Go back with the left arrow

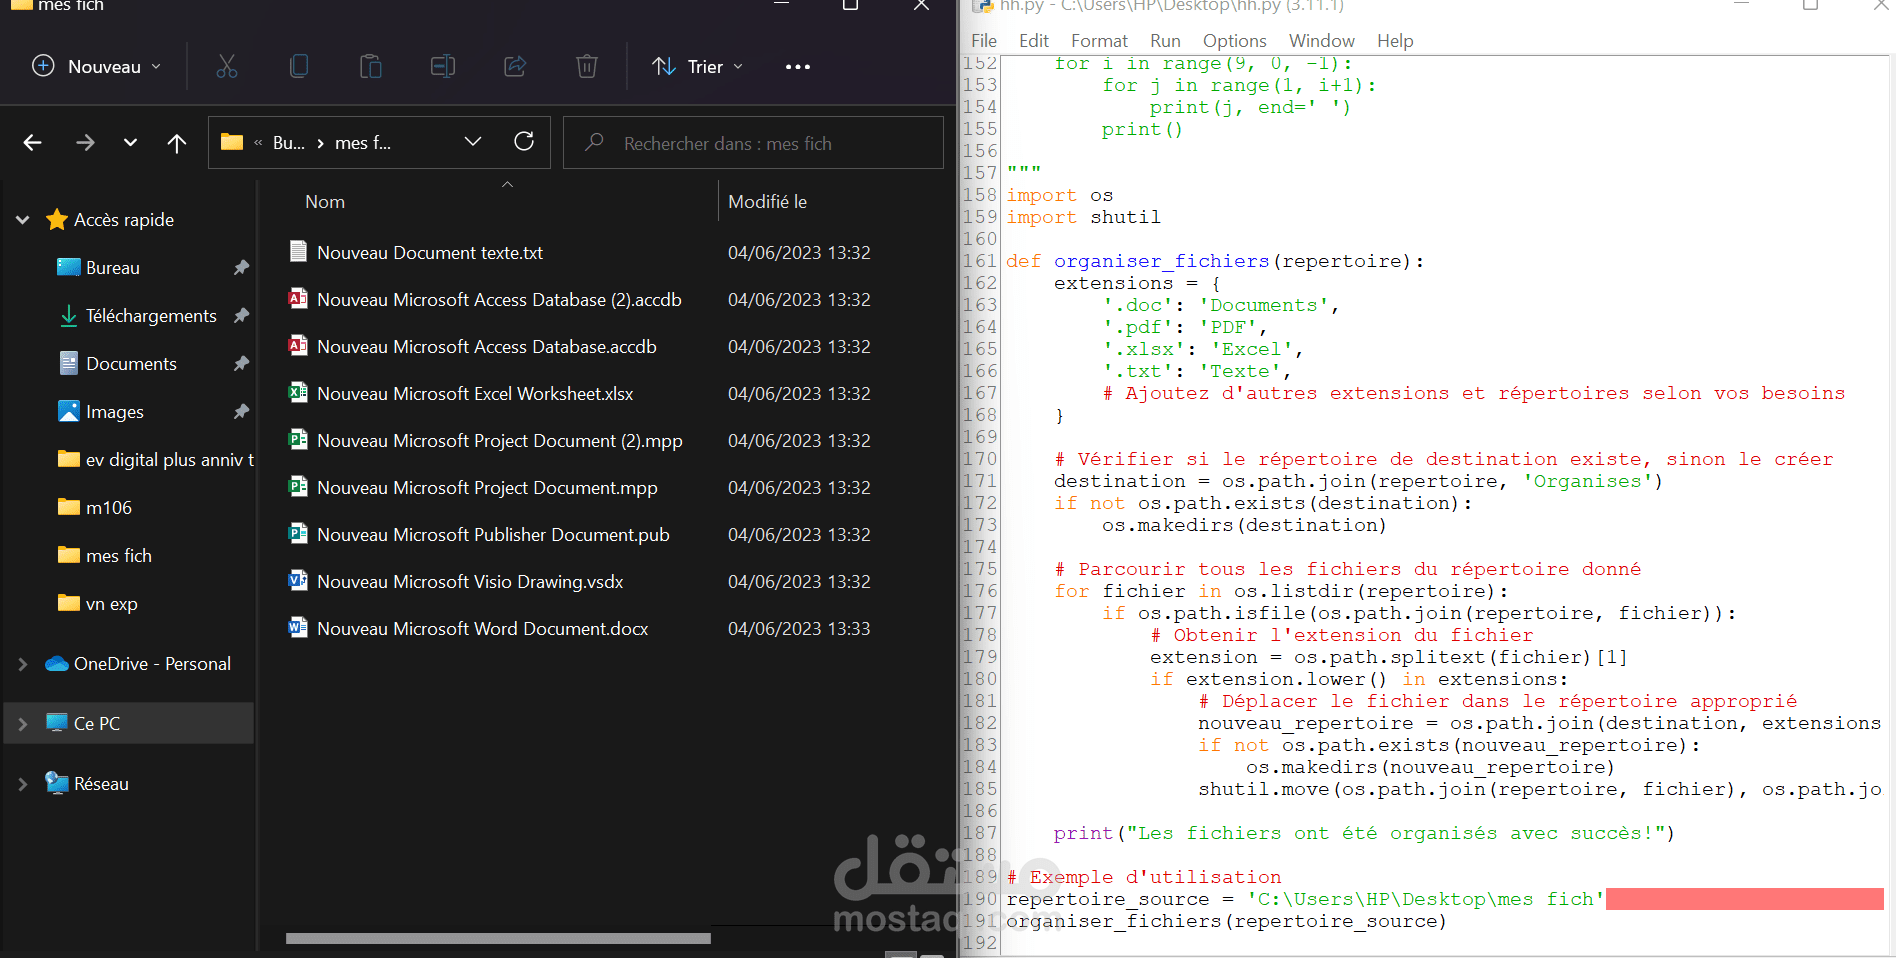pos(32,143)
